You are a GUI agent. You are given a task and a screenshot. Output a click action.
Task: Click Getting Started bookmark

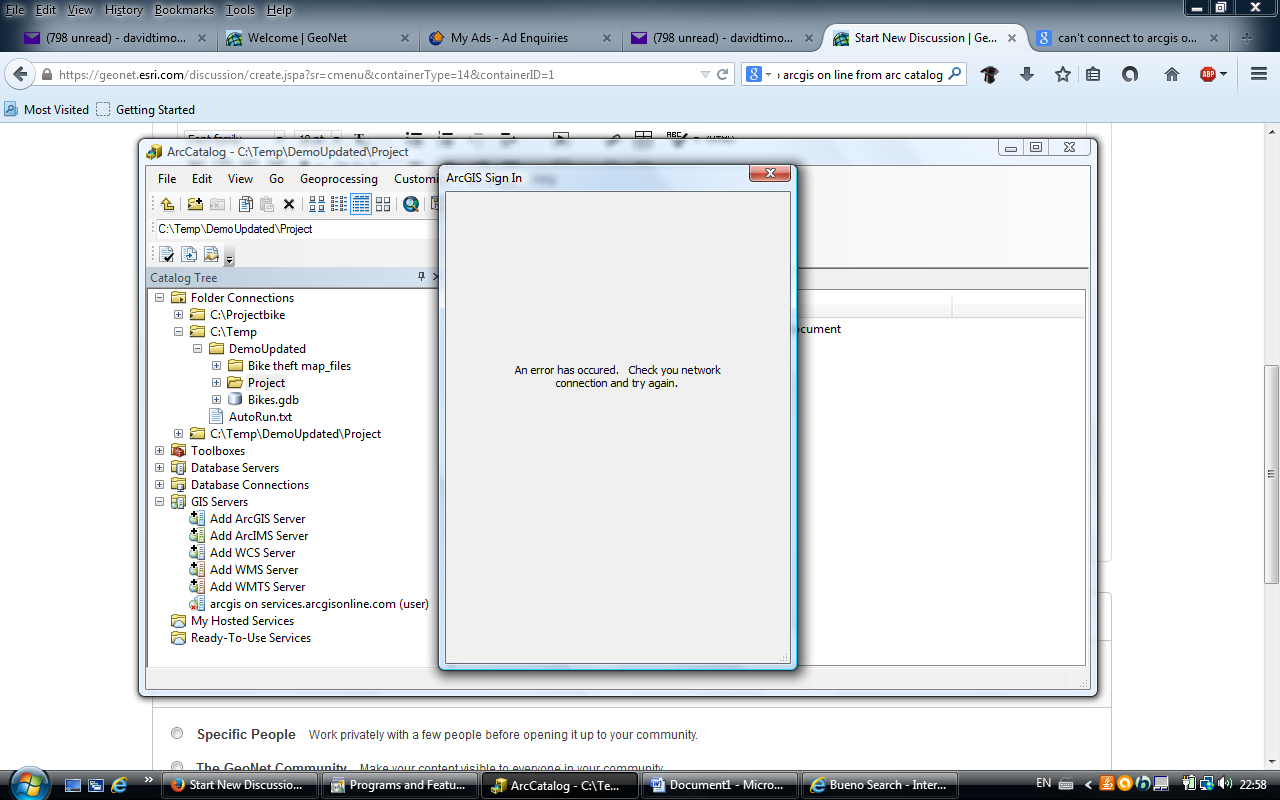tap(146, 110)
